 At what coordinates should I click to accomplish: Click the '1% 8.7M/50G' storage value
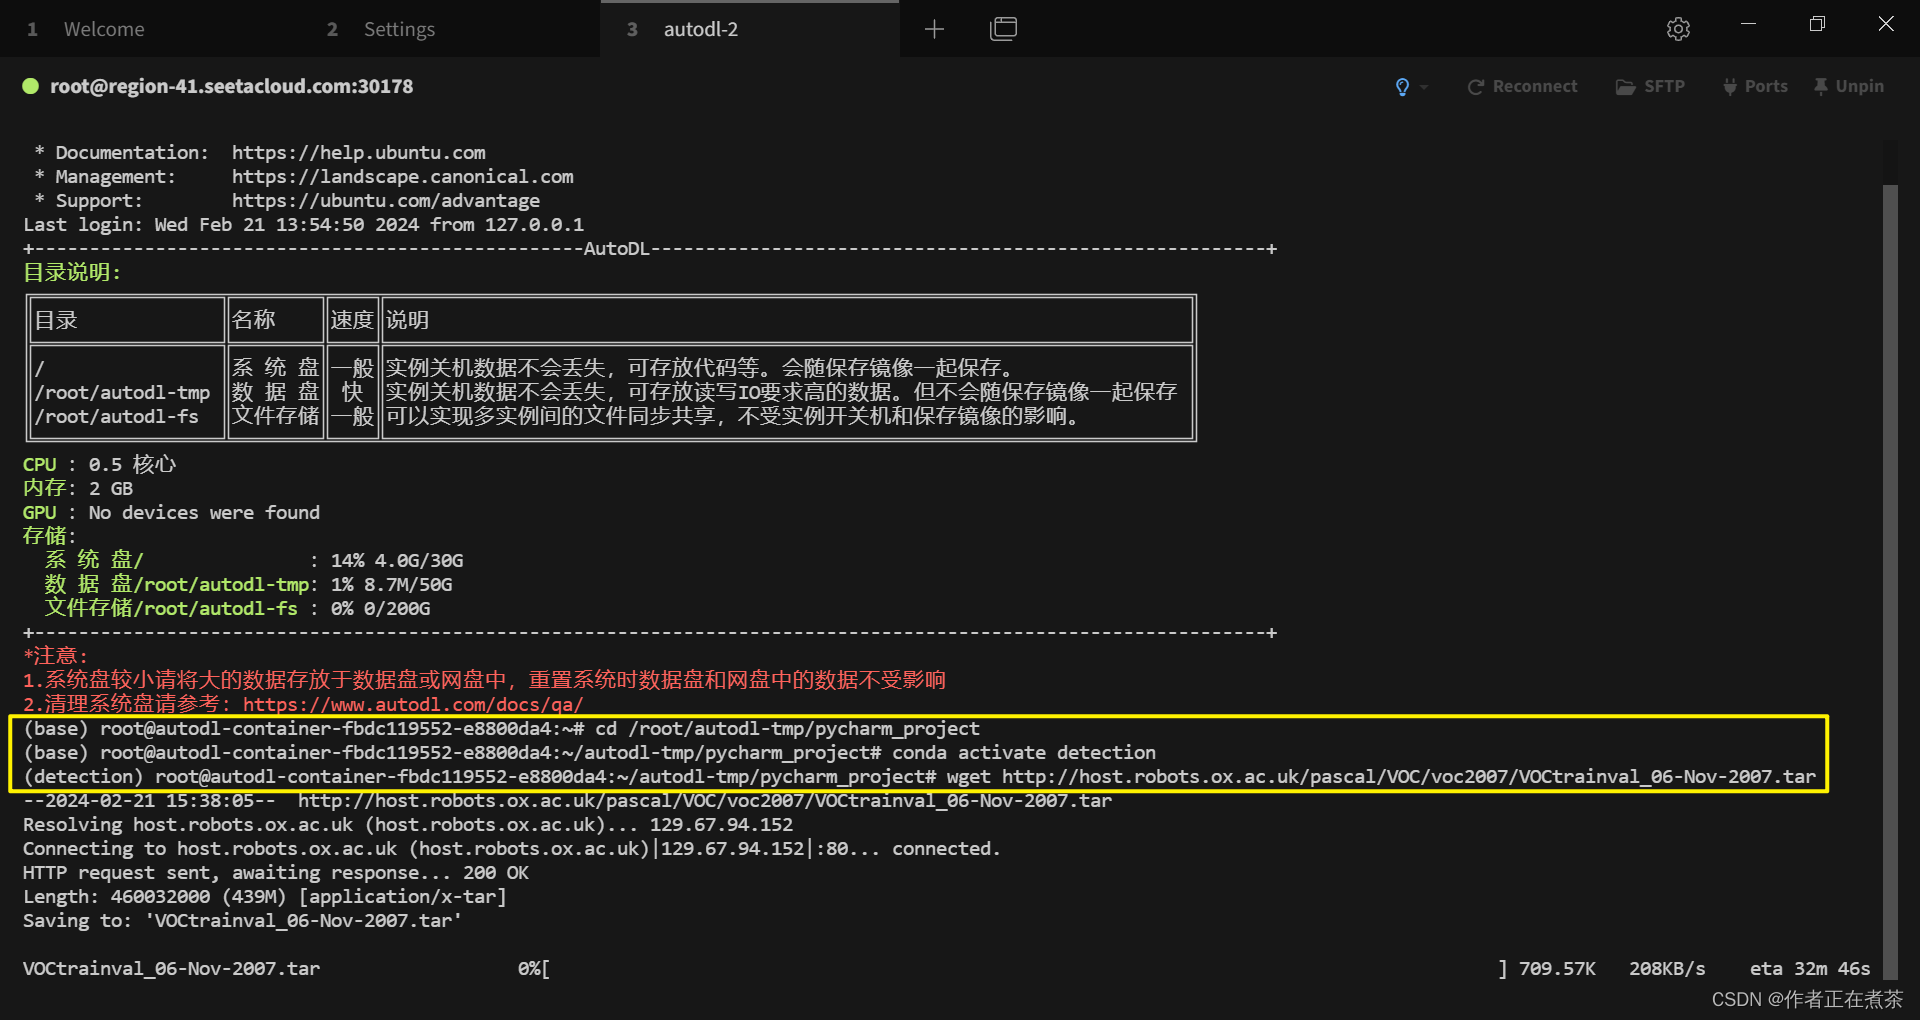click(392, 584)
